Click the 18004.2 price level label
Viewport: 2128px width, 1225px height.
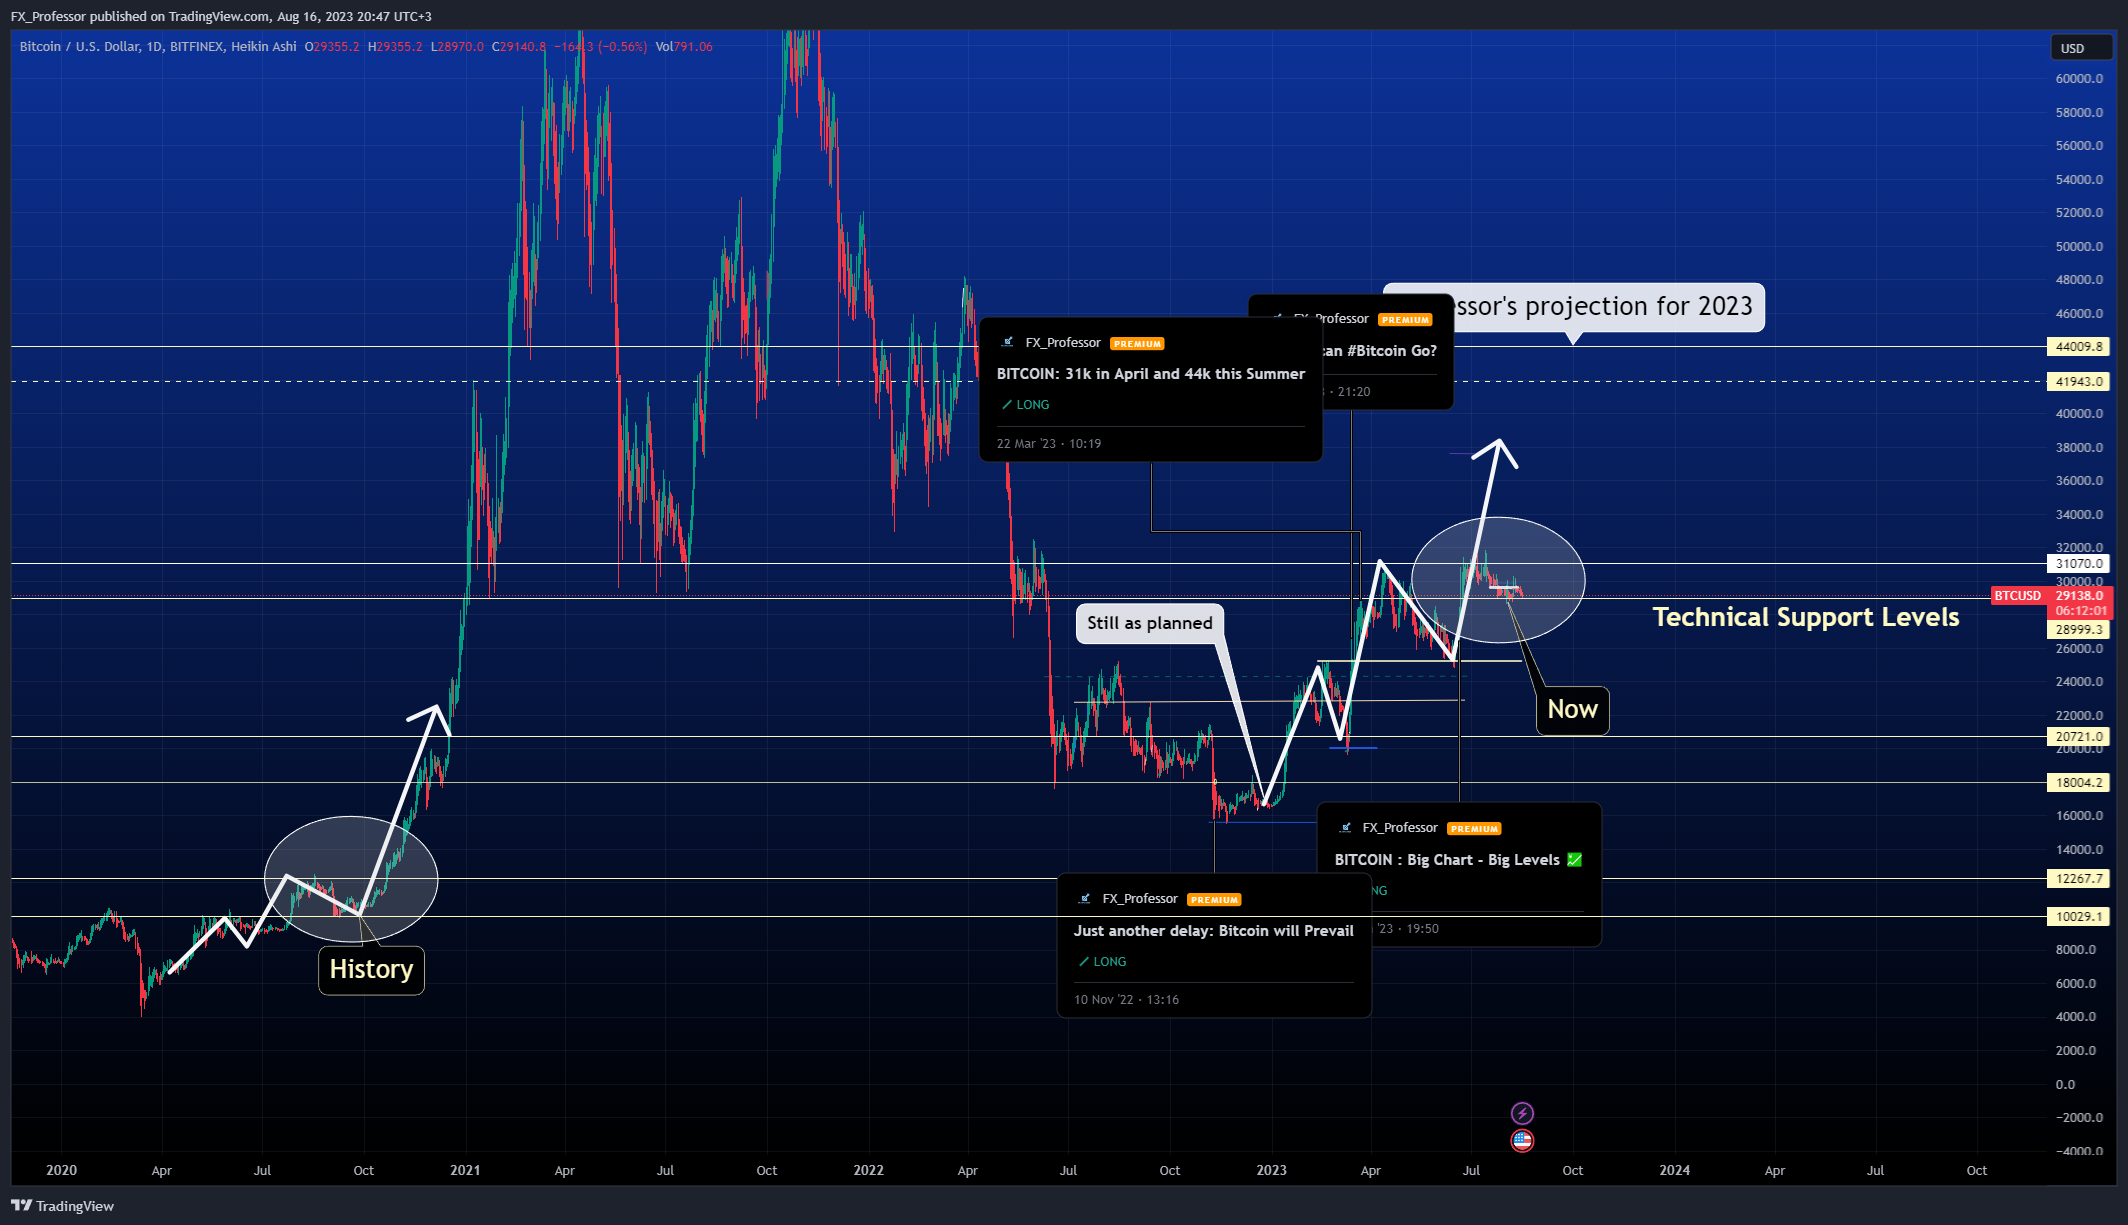[x=2080, y=783]
